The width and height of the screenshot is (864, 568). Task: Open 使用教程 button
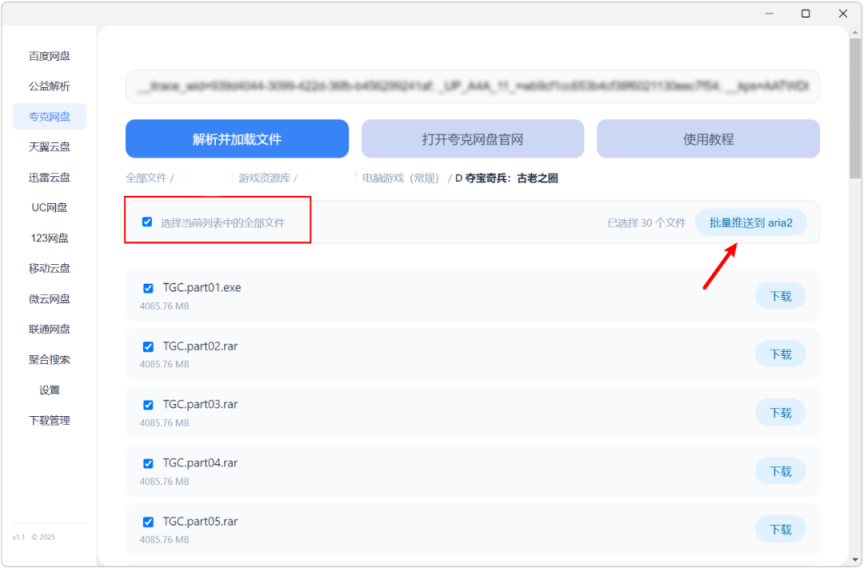pyautogui.click(x=708, y=139)
